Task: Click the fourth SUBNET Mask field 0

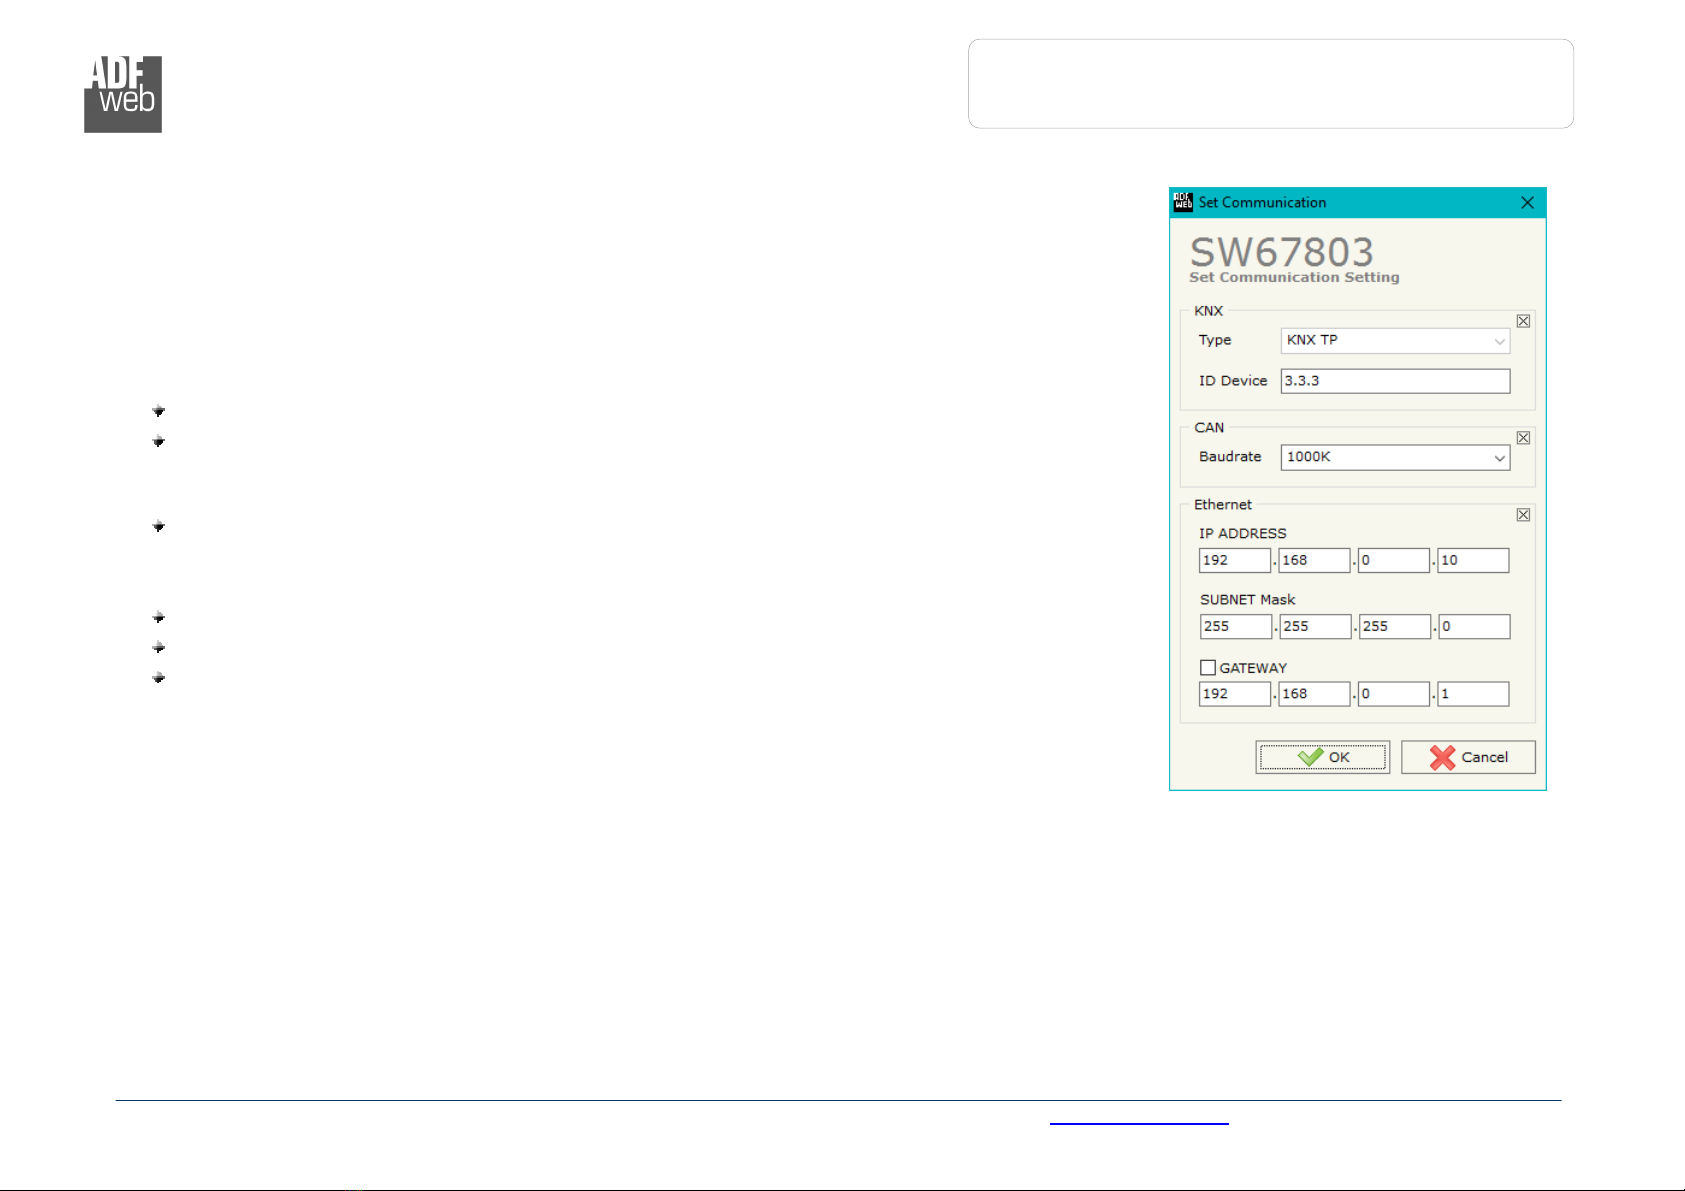Action: click(1474, 627)
